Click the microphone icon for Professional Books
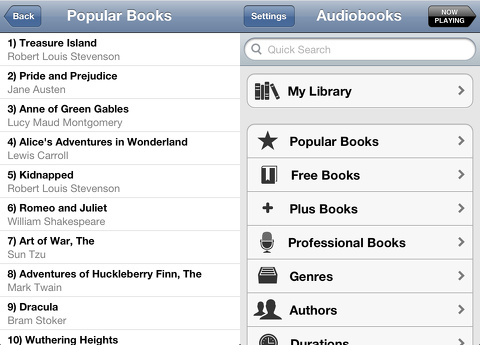 267,242
